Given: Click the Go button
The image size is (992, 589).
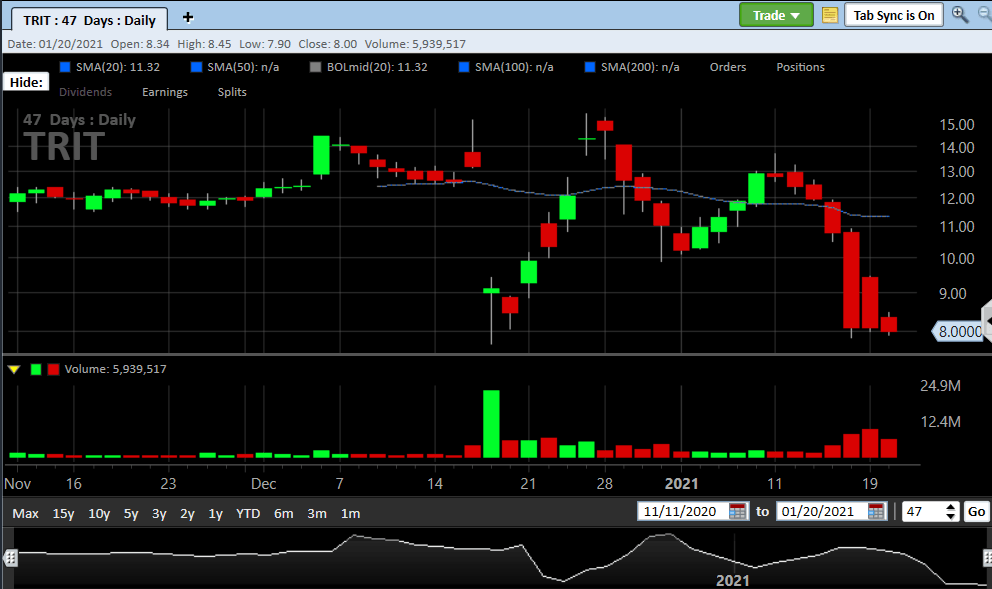Looking at the screenshot, I should coord(976,511).
